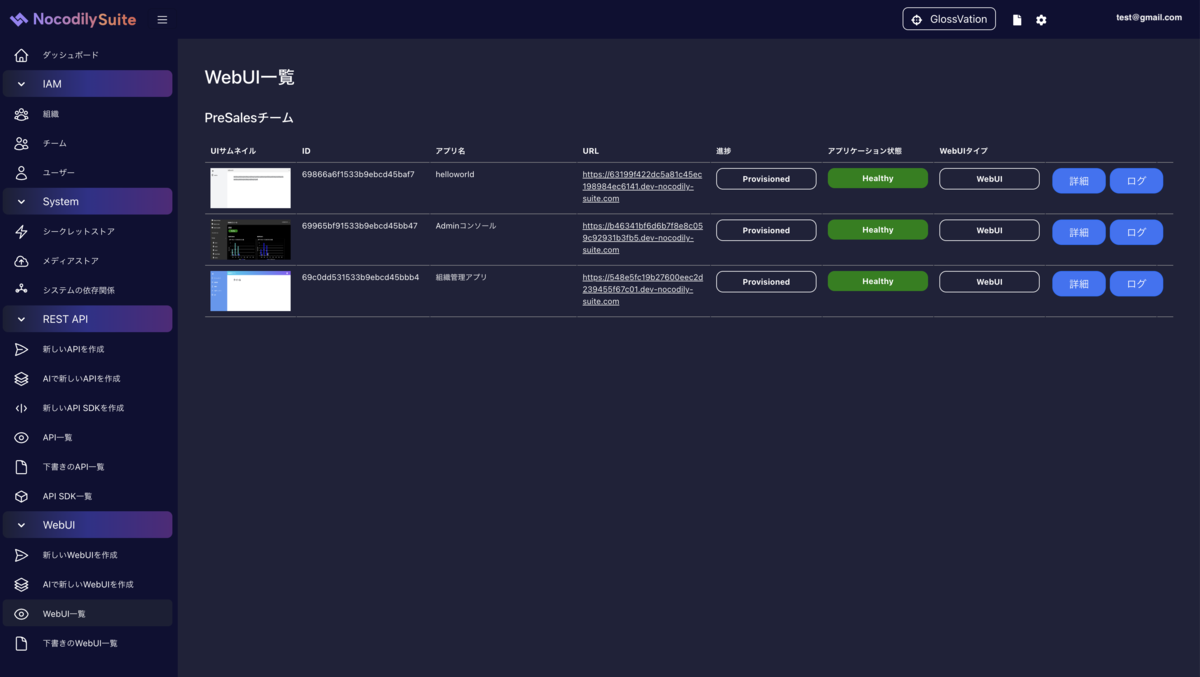Click the 新しいAPIを作成 send icon

coord(21,349)
